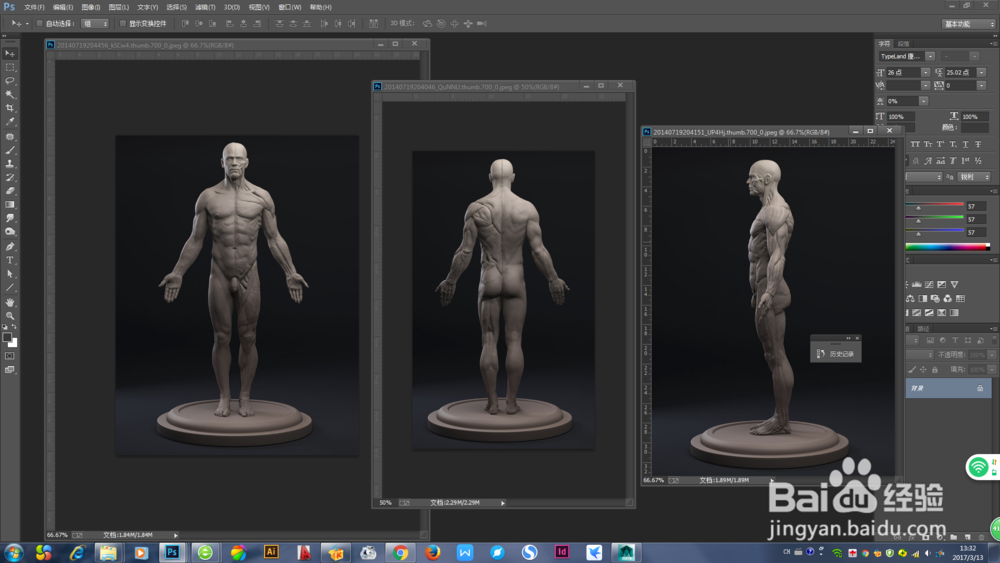
Task: Select the Eraser tool
Action: (x=10, y=191)
